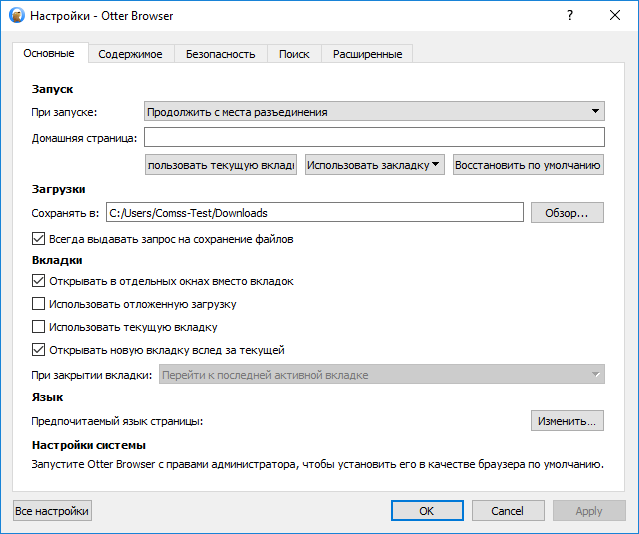Click the Обзор... browse button
The width and height of the screenshot is (639, 534).
coord(567,213)
